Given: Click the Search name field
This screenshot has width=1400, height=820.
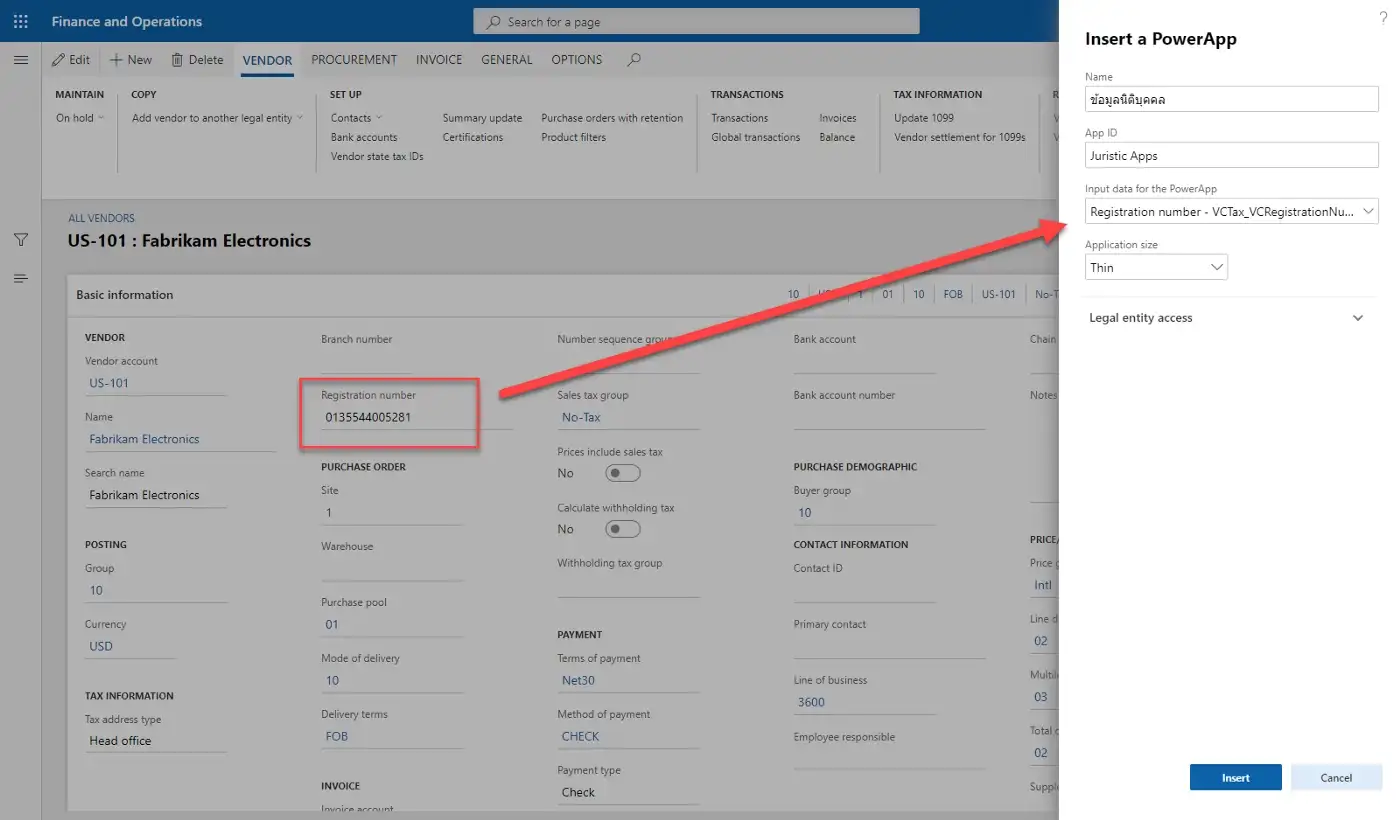Looking at the screenshot, I should [x=156, y=495].
